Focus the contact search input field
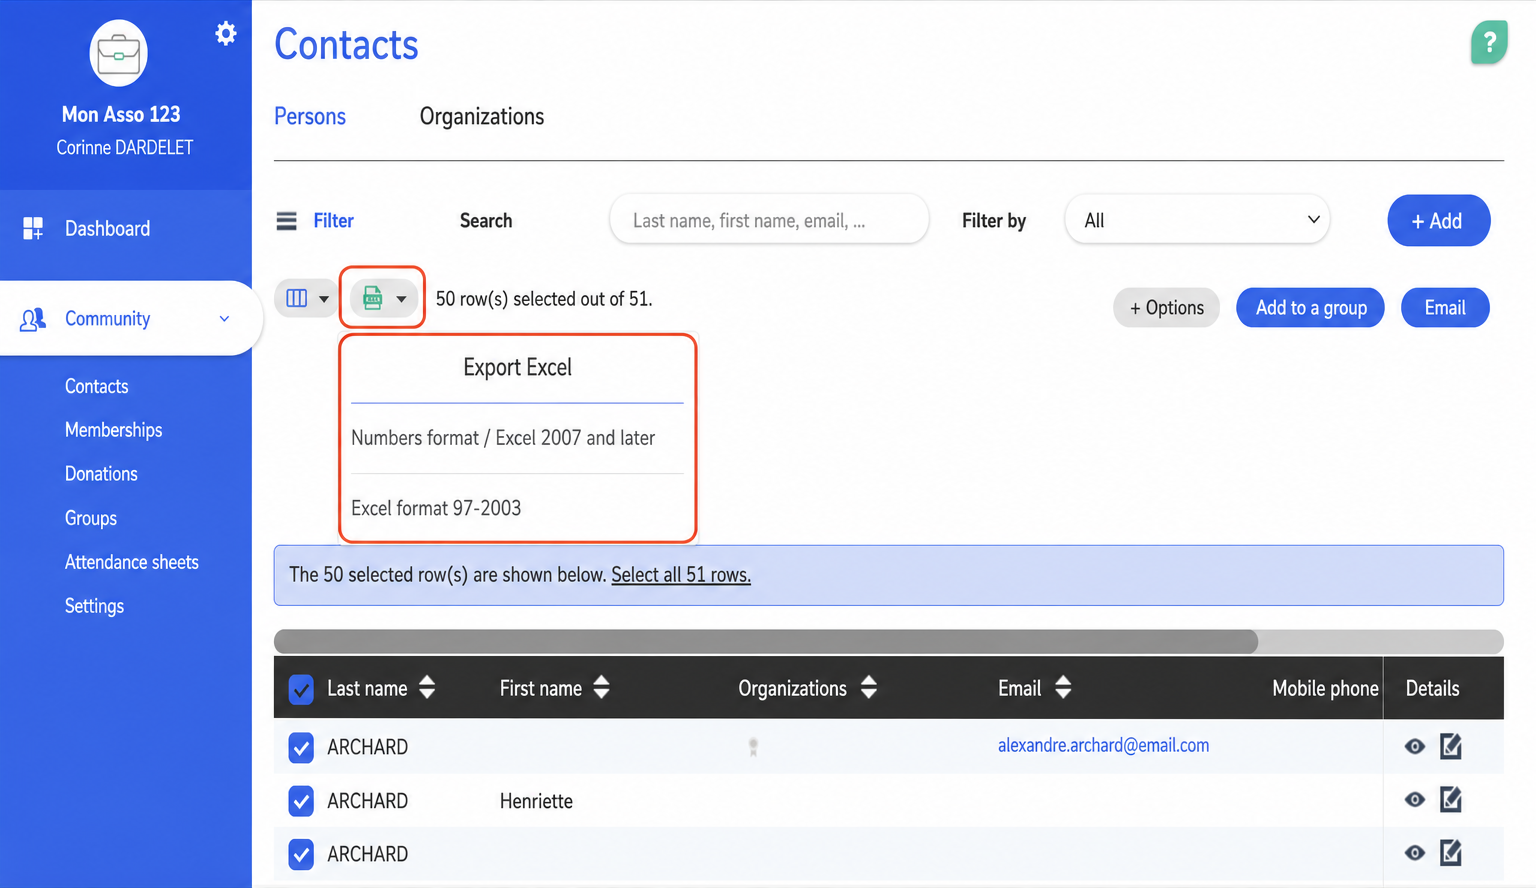Viewport: 1536px width, 888px height. tap(769, 220)
